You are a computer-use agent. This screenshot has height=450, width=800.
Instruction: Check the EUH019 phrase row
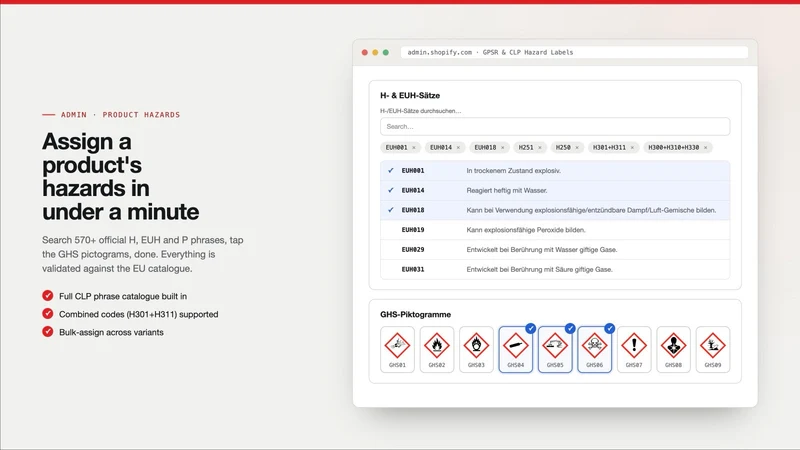(x=555, y=230)
